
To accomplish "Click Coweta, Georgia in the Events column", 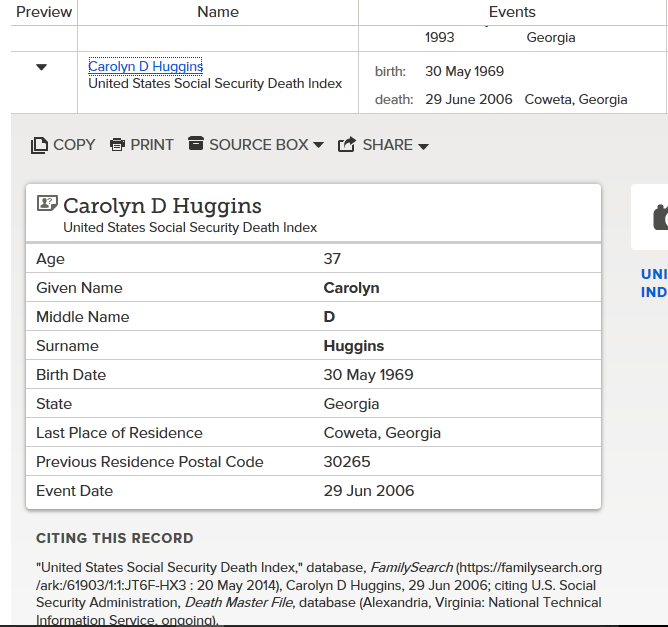I will [576, 99].
